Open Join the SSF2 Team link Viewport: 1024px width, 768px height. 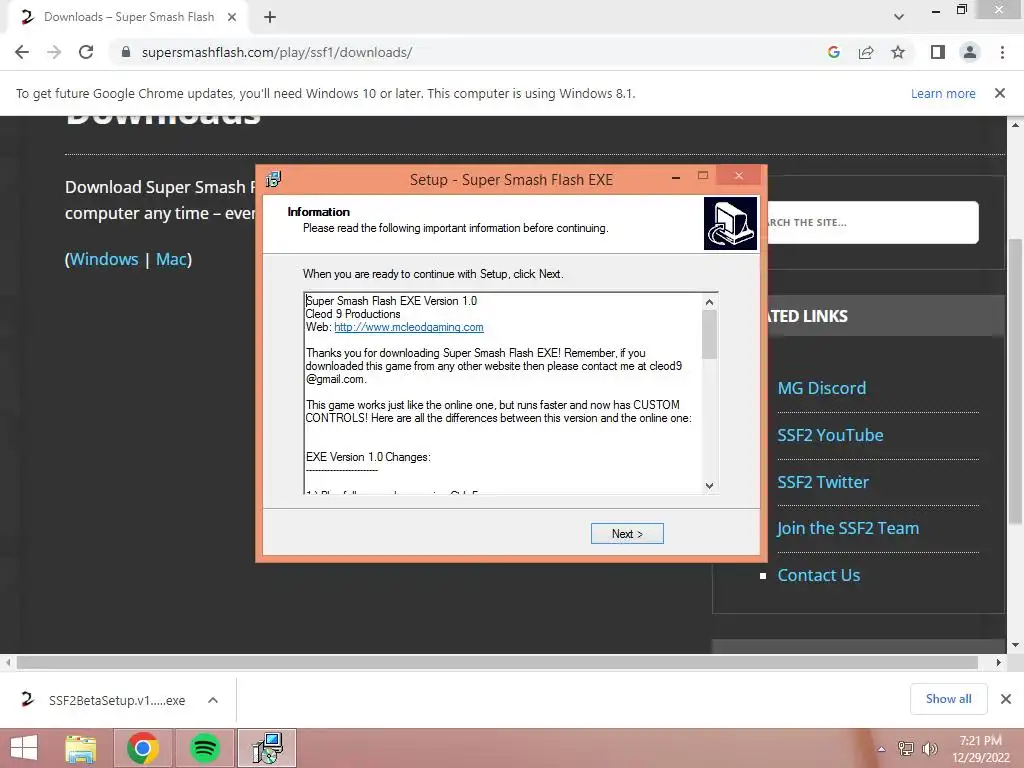tap(848, 528)
